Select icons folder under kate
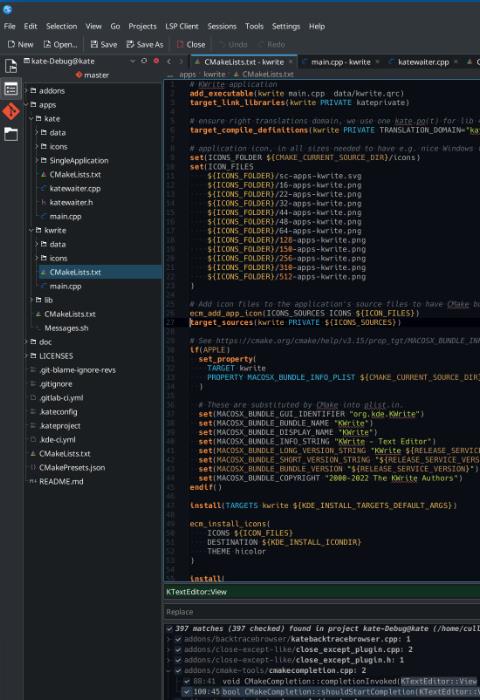Viewport: 480px width, 700px height. 58,146
